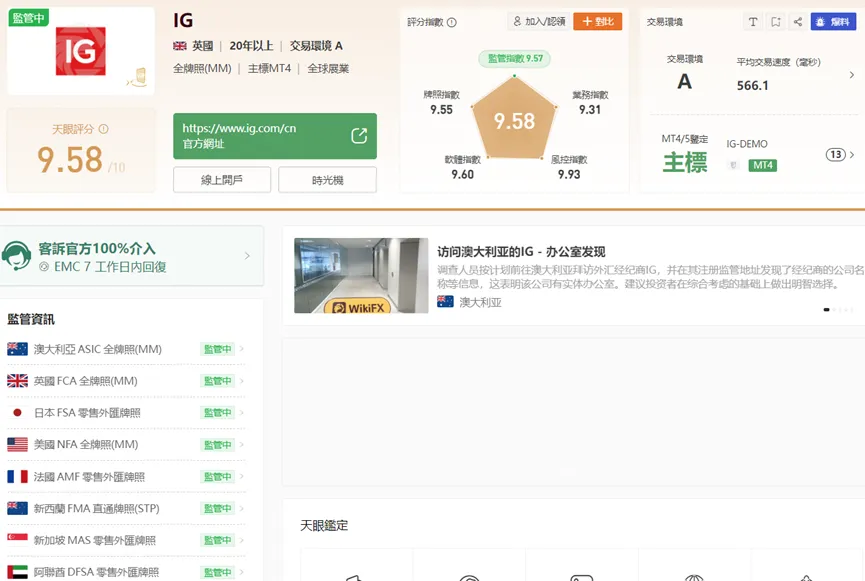Click the IG broker logo
Screen dimensions: 865x581
pos(81,51)
